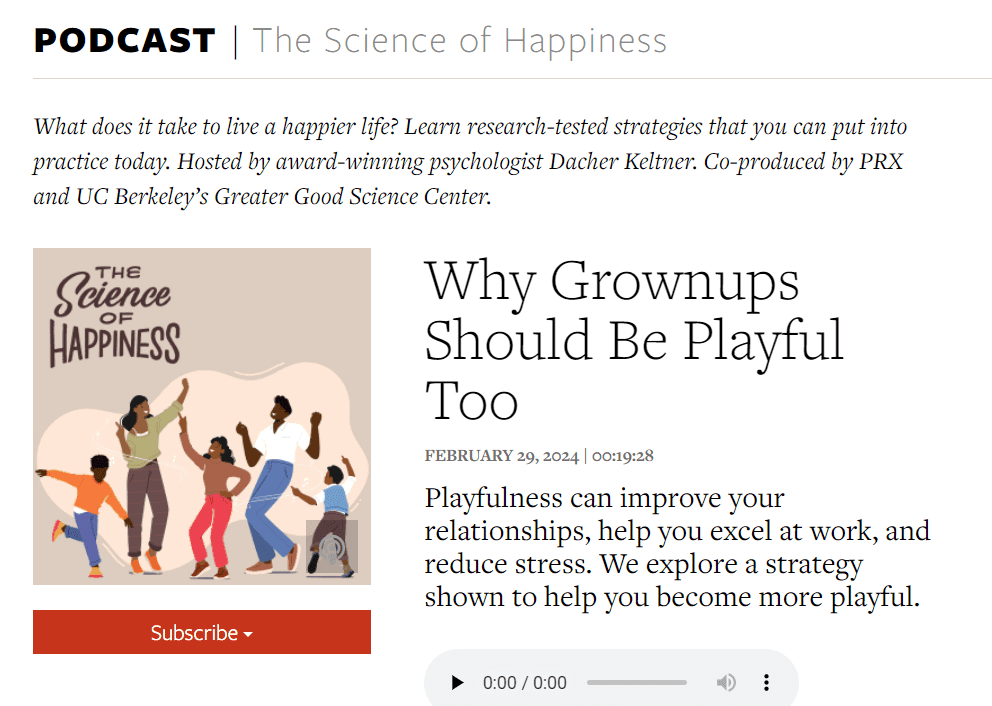Open the Subscribe dropdown

pyautogui.click(x=202, y=632)
